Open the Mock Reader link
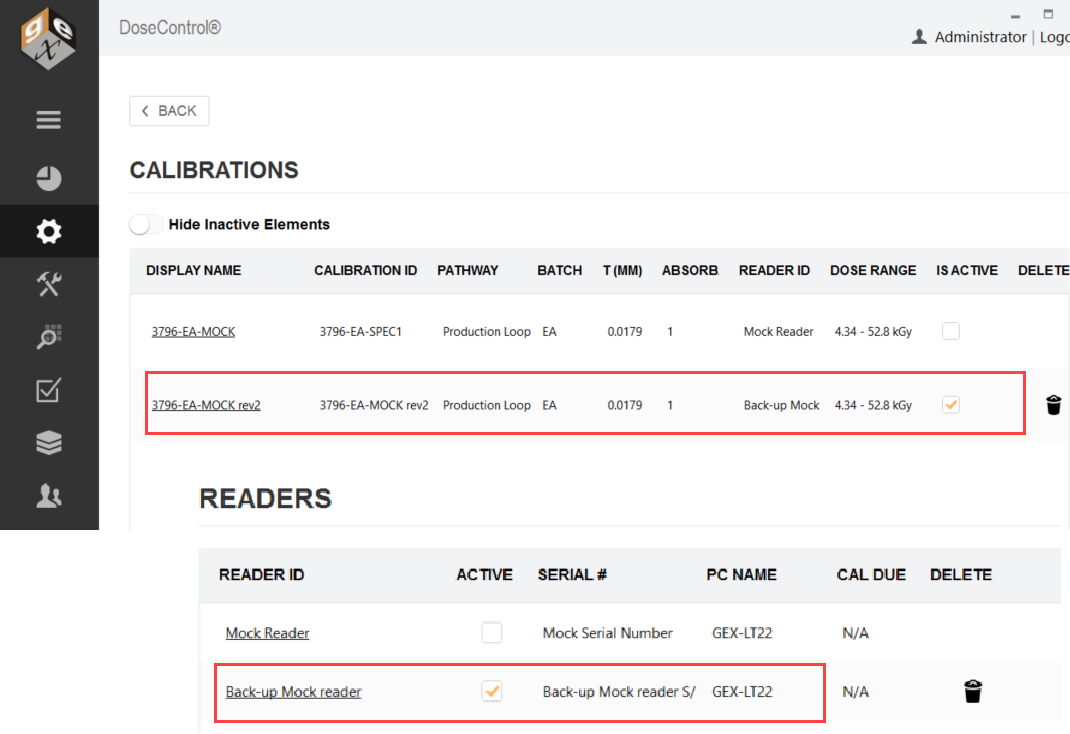 [x=268, y=633]
